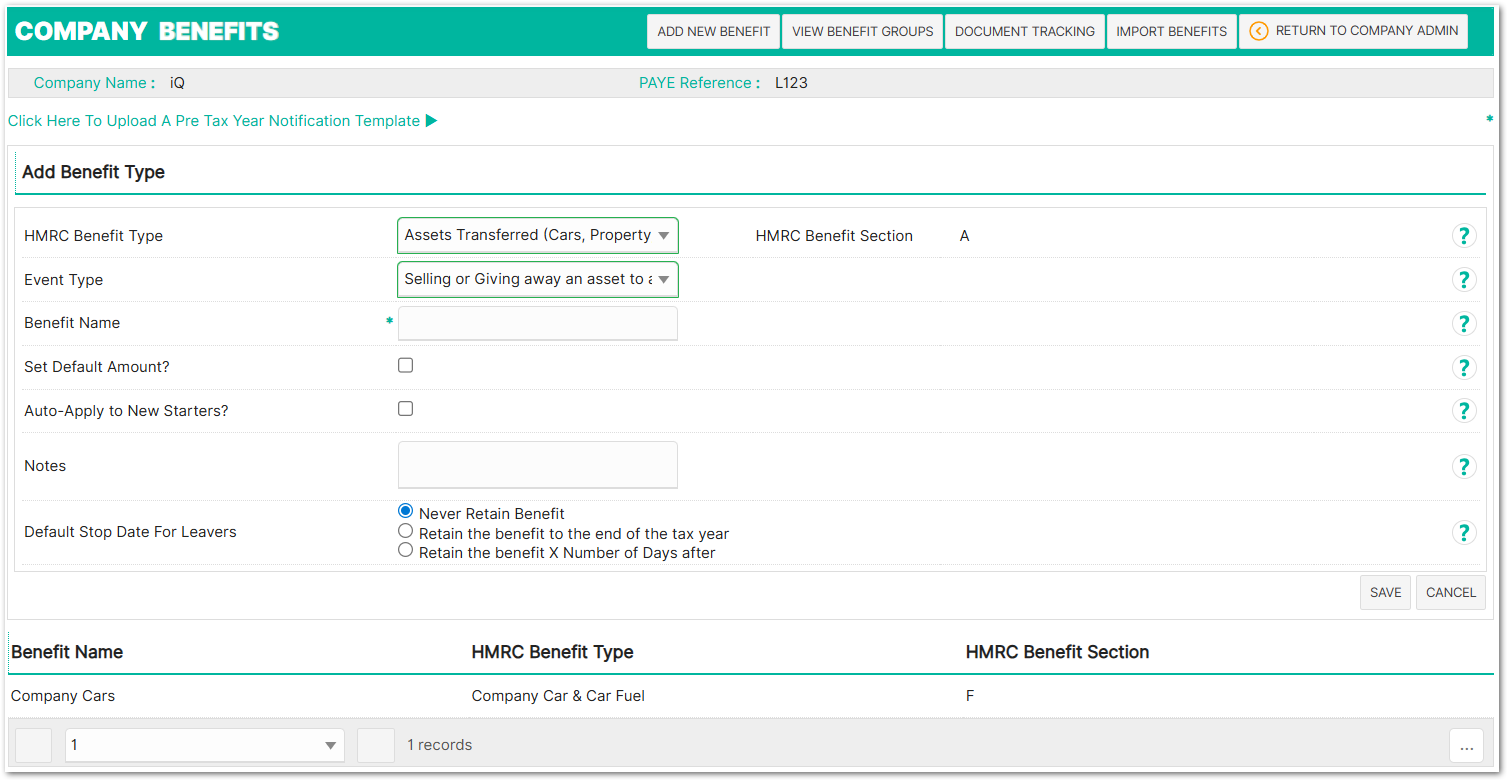
Task: Click help icon for HMRC Benefit Type
Action: [x=1464, y=236]
